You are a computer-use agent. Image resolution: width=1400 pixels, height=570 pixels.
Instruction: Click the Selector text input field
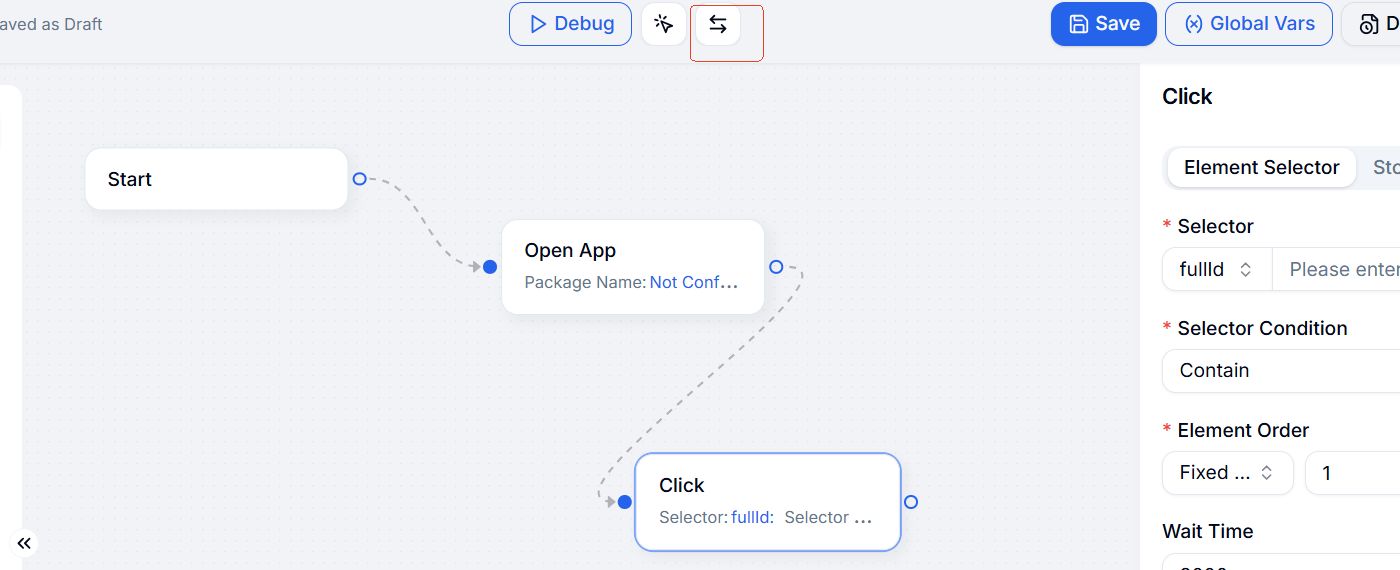tap(1340, 270)
